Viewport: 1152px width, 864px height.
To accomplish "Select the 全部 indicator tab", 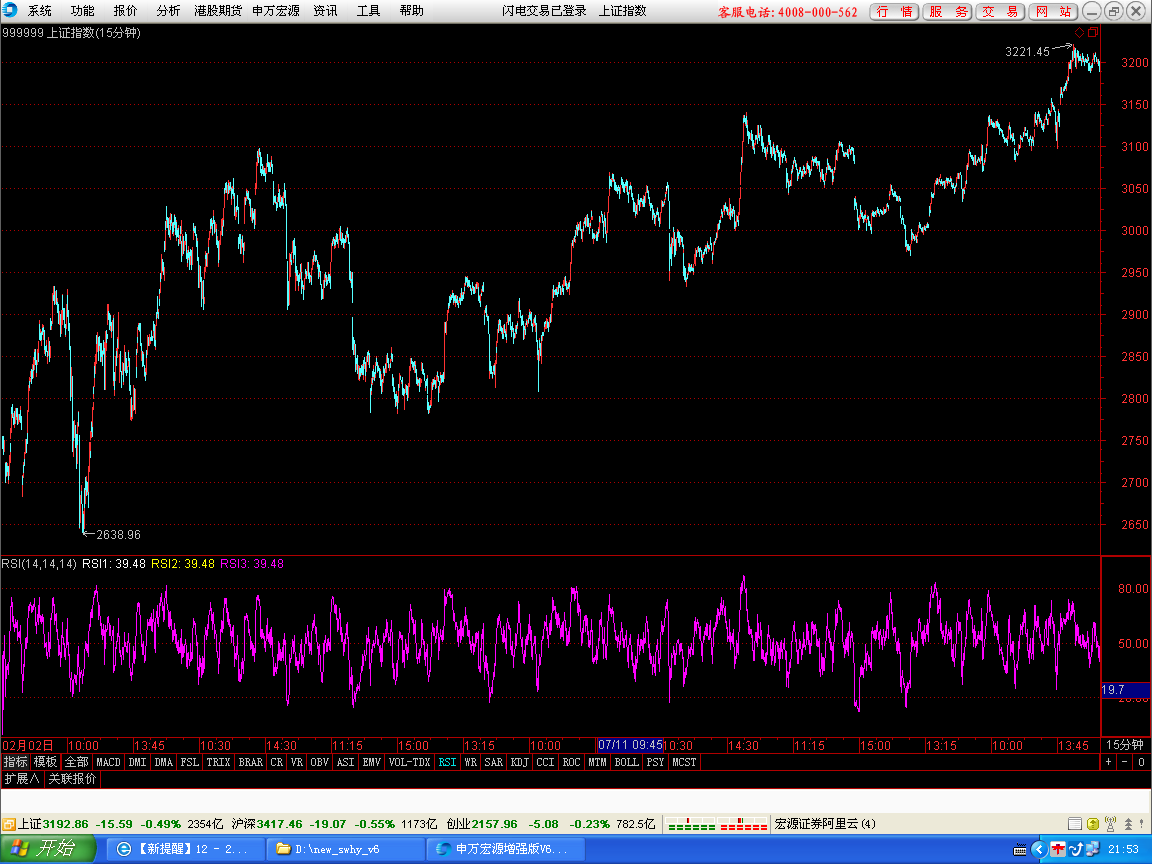I will click(76, 762).
